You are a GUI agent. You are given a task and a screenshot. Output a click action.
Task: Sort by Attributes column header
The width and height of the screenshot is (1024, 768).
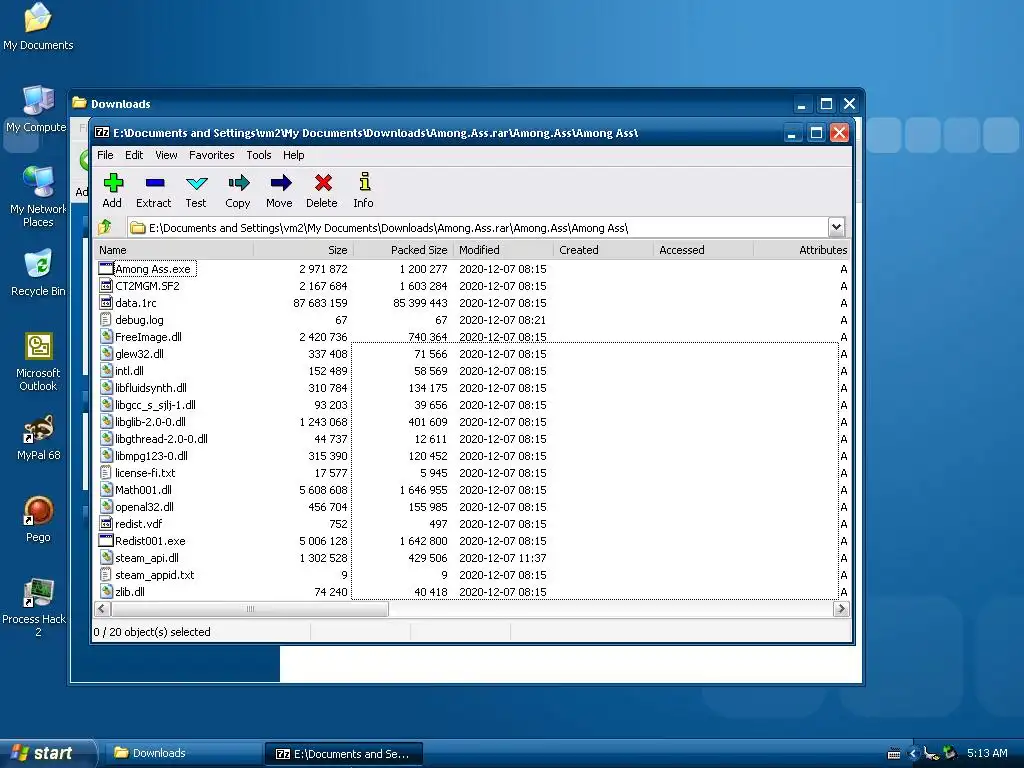801,249
